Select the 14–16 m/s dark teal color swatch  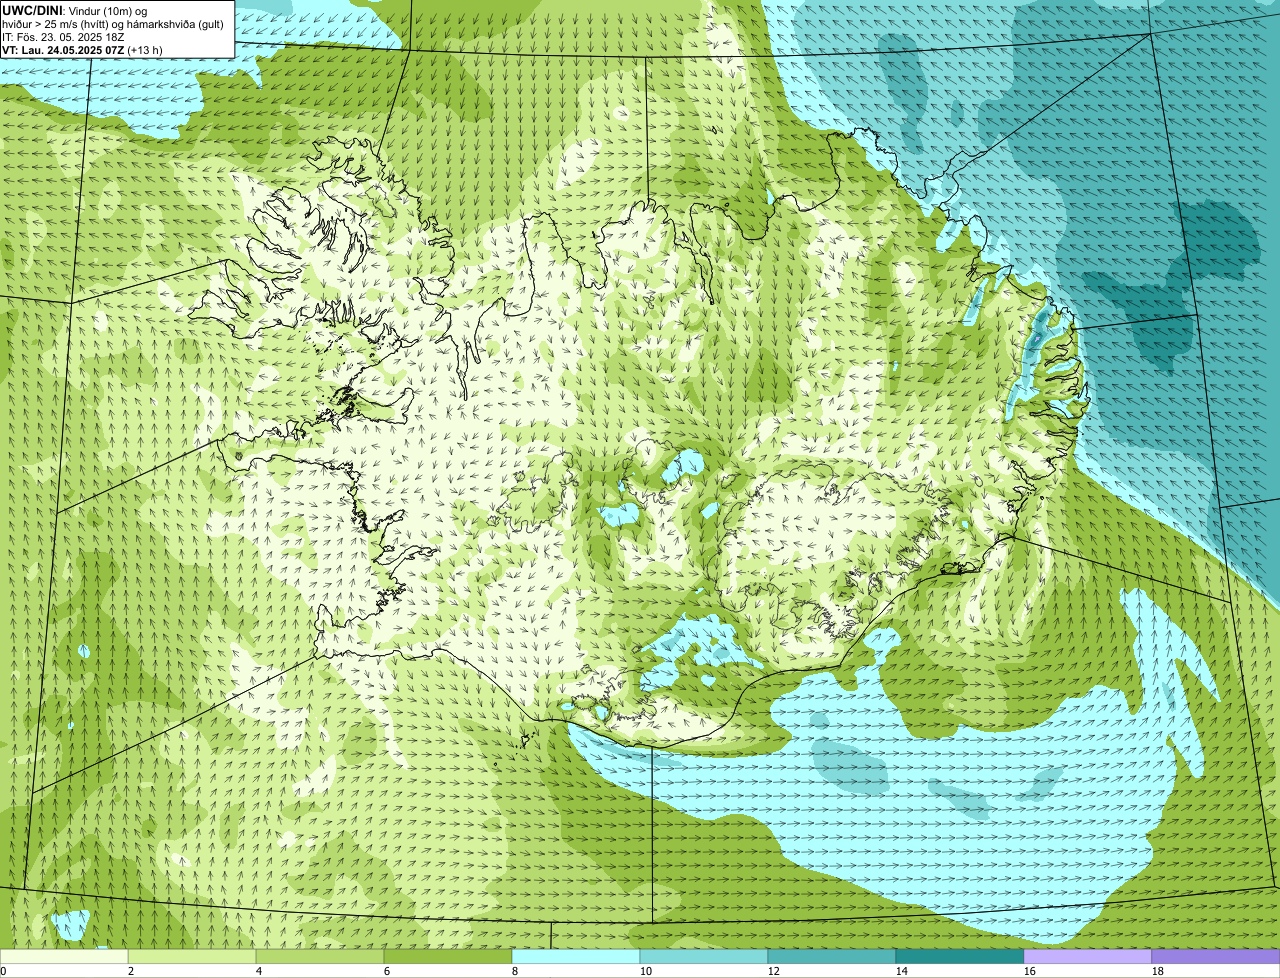(x=960, y=957)
